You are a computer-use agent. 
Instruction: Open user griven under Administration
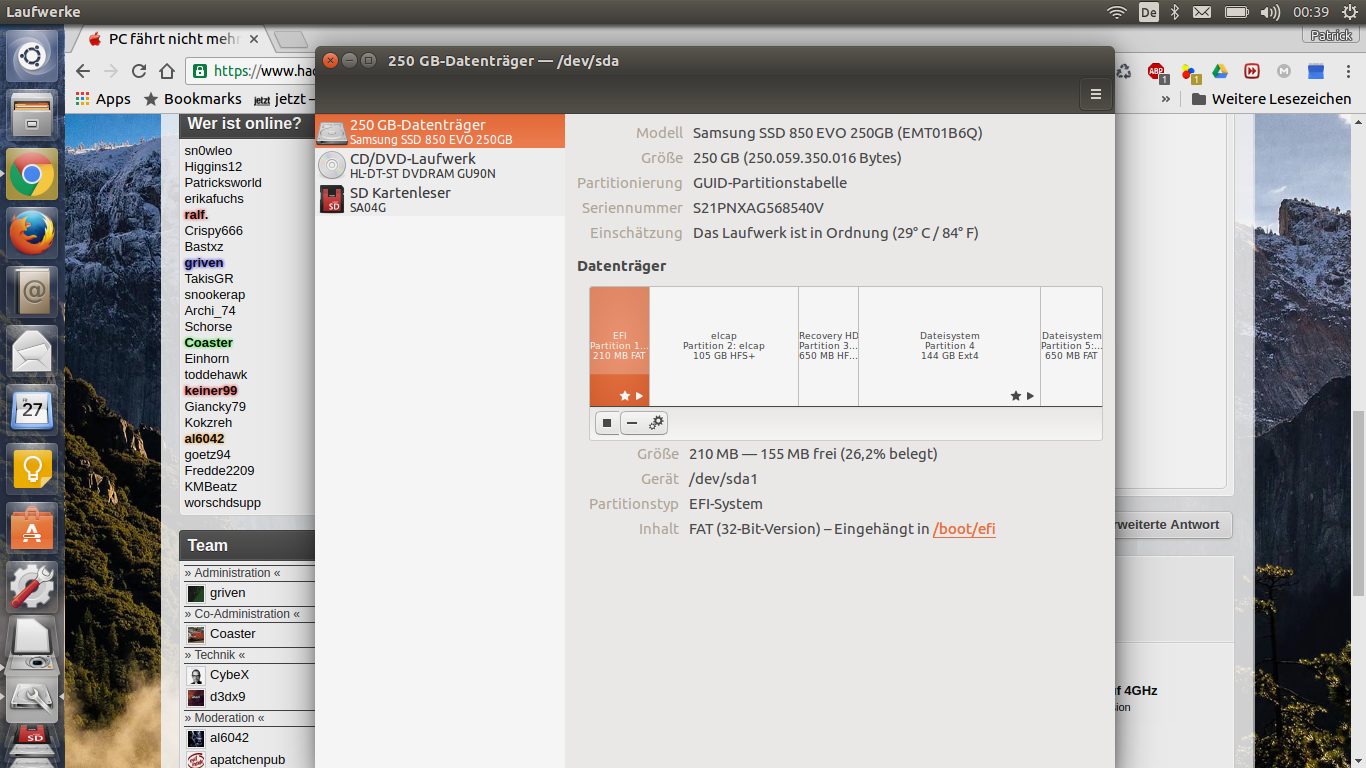click(x=227, y=593)
